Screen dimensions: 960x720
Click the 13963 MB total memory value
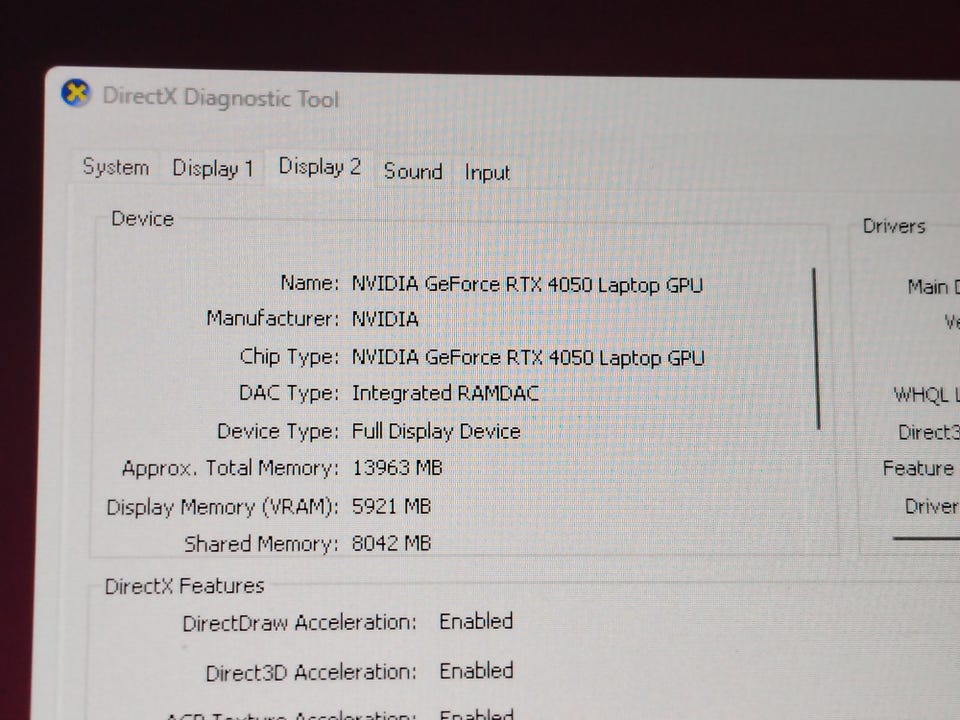pos(397,468)
